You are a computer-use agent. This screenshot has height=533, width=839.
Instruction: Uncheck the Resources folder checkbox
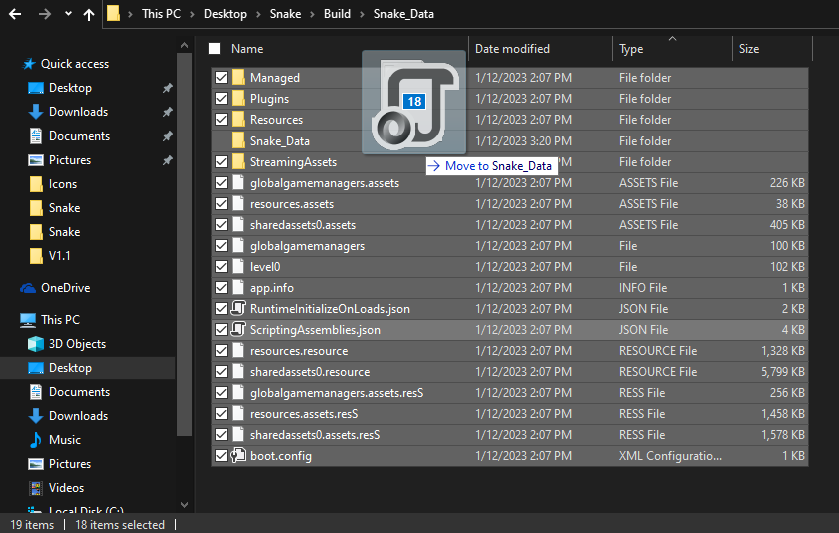pyautogui.click(x=222, y=119)
